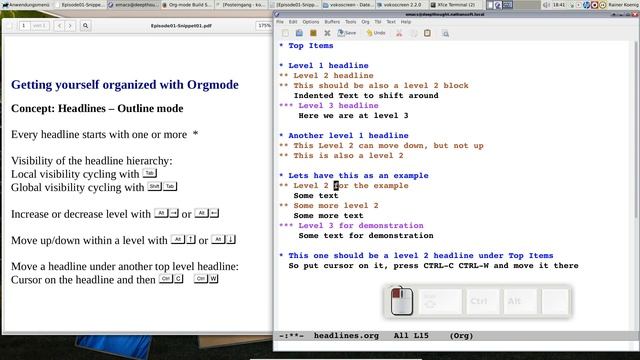This screenshot has width=640, height=360.
Task: Switch to the [Episode01-Snipp... taskbar window
Action: (x=294, y=5)
